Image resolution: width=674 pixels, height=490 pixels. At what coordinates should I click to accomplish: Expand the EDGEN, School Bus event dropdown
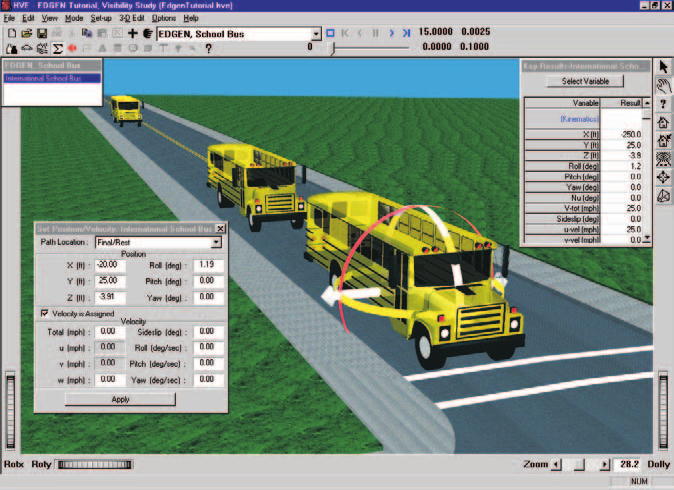click(x=316, y=34)
